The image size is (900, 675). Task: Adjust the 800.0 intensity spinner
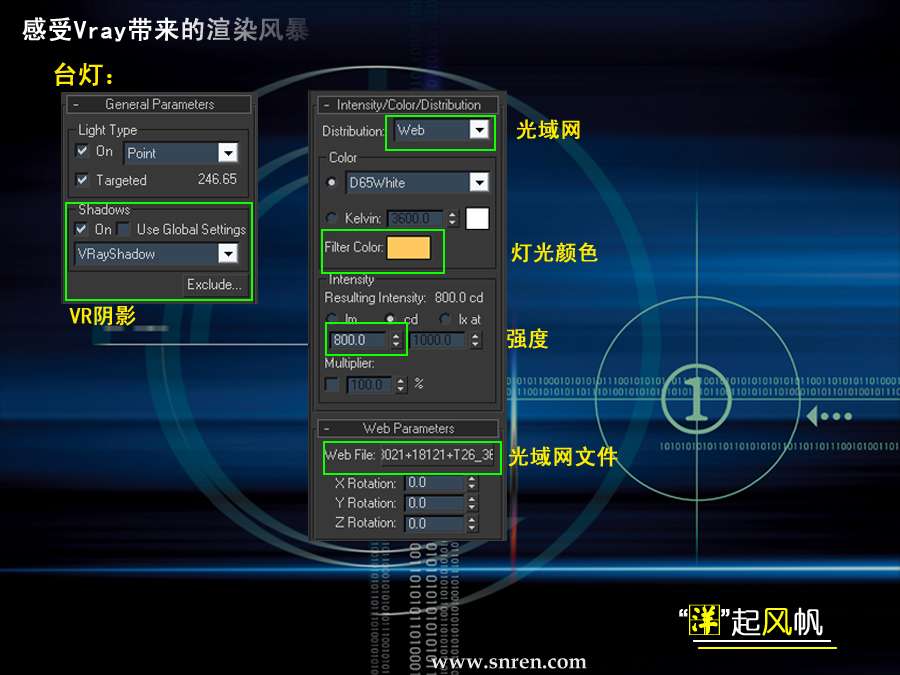point(395,340)
